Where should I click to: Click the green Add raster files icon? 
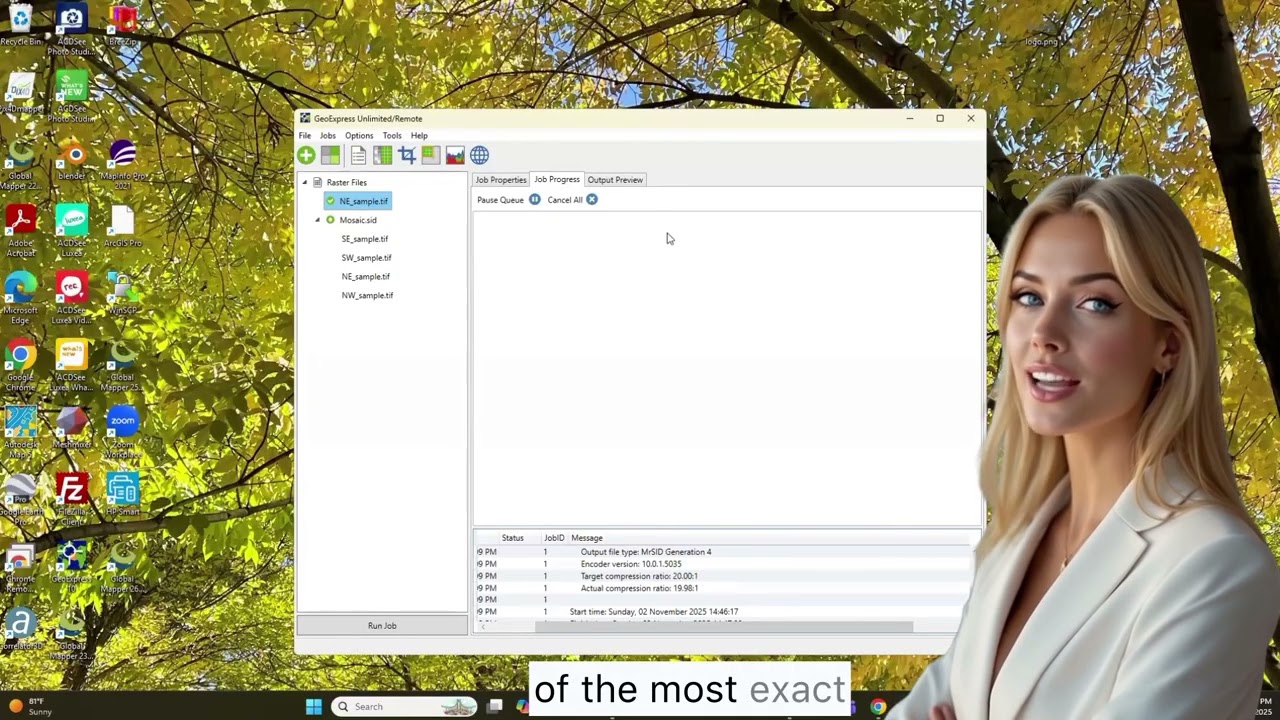point(306,155)
